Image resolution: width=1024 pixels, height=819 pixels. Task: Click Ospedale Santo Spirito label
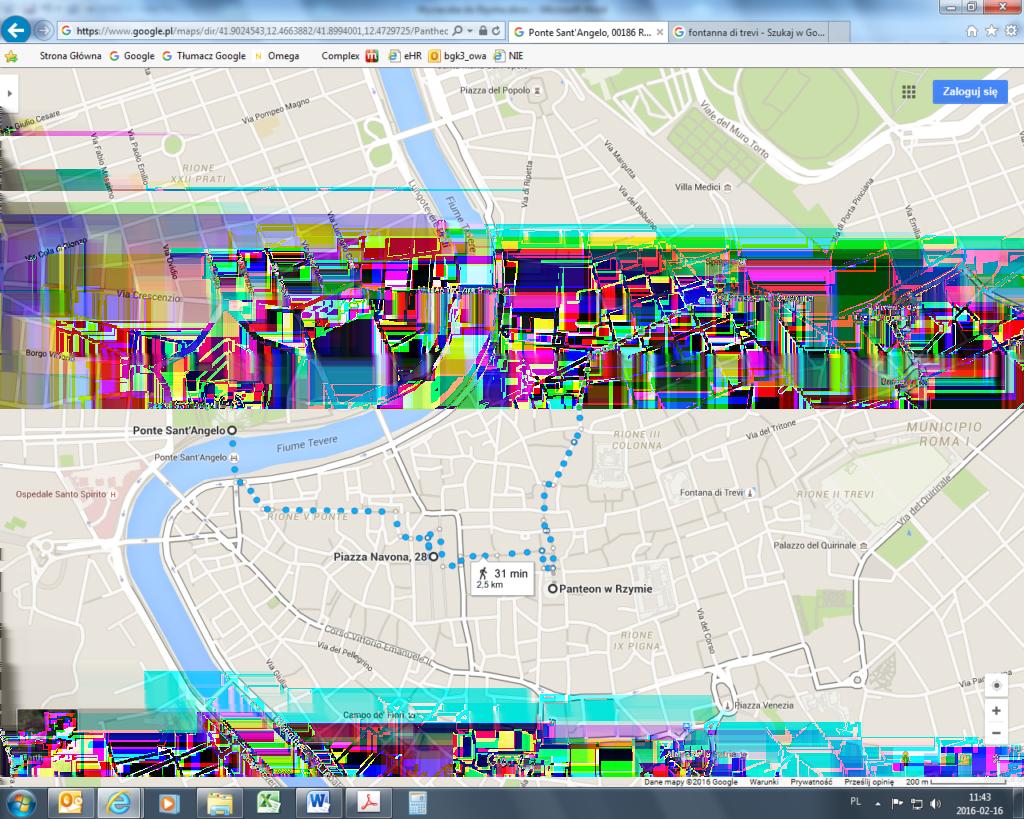(66, 494)
